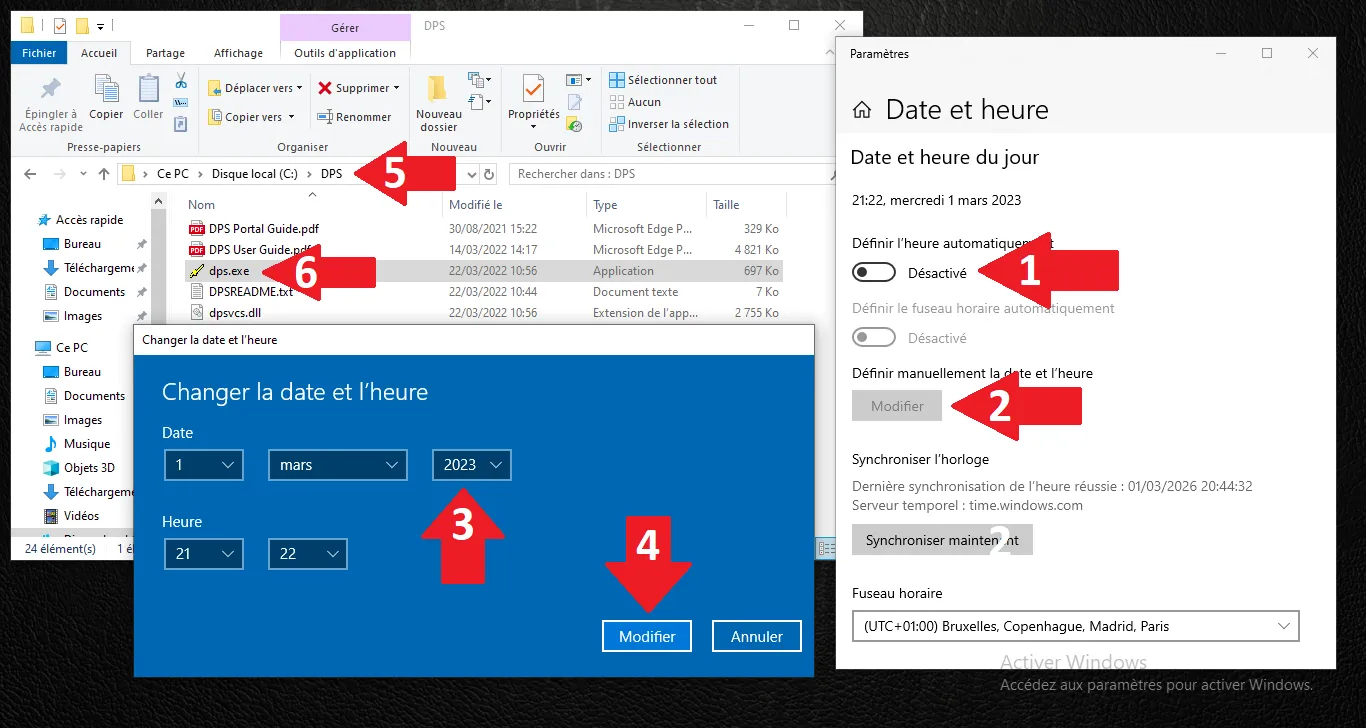Click the Nouveau dossier folder icon
The width and height of the screenshot is (1366, 728).
438,91
